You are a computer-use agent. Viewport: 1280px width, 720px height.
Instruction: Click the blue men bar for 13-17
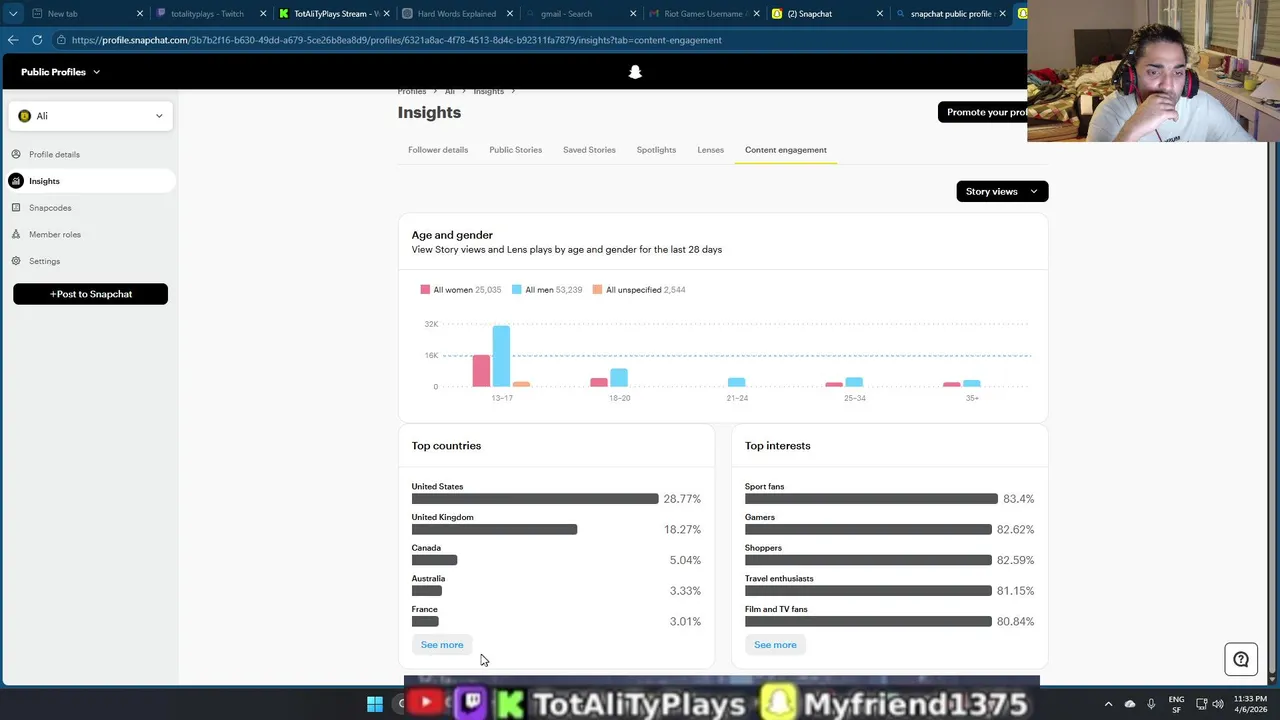point(501,356)
